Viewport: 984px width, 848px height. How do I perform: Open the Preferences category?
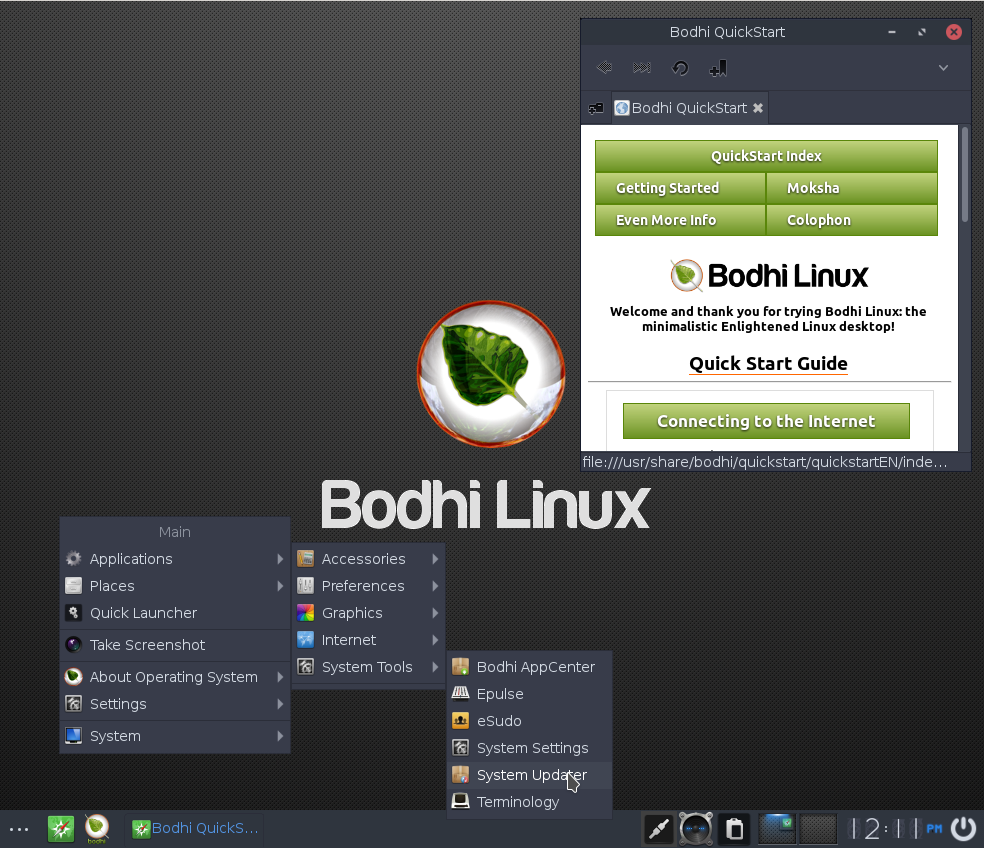click(368, 586)
